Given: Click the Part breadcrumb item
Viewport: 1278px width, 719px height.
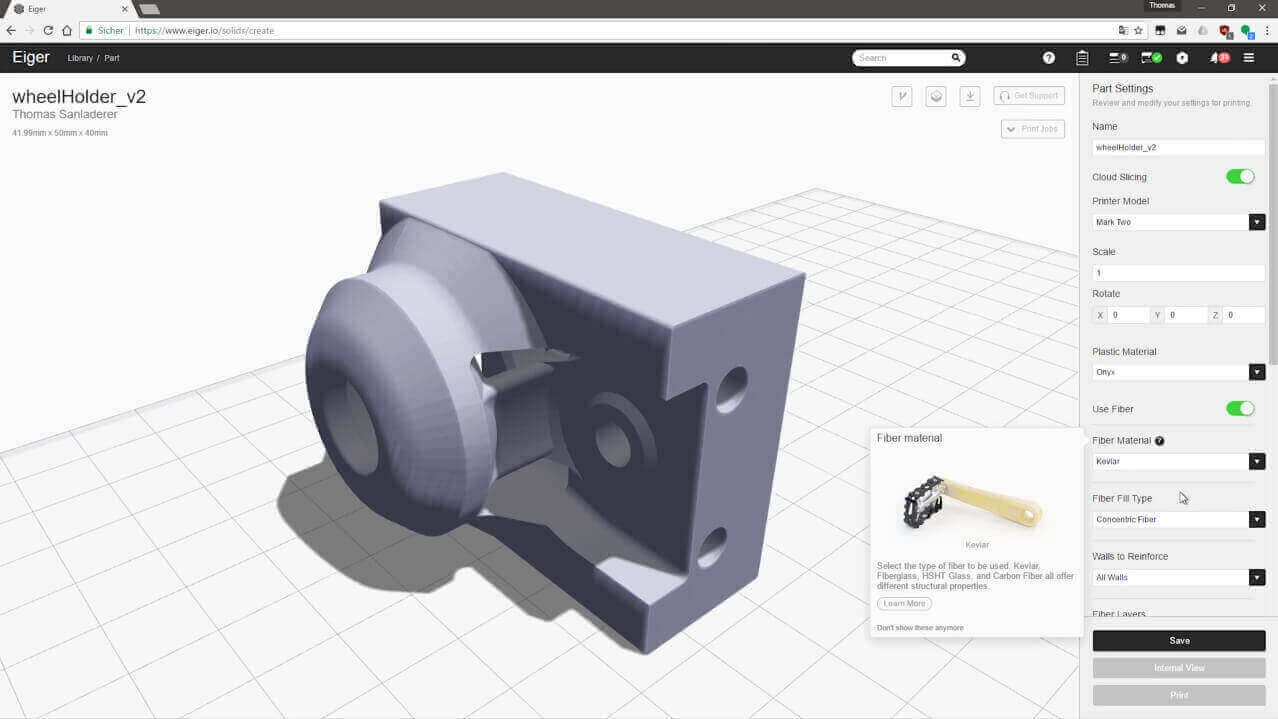Looking at the screenshot, I should tap(111, 58).
